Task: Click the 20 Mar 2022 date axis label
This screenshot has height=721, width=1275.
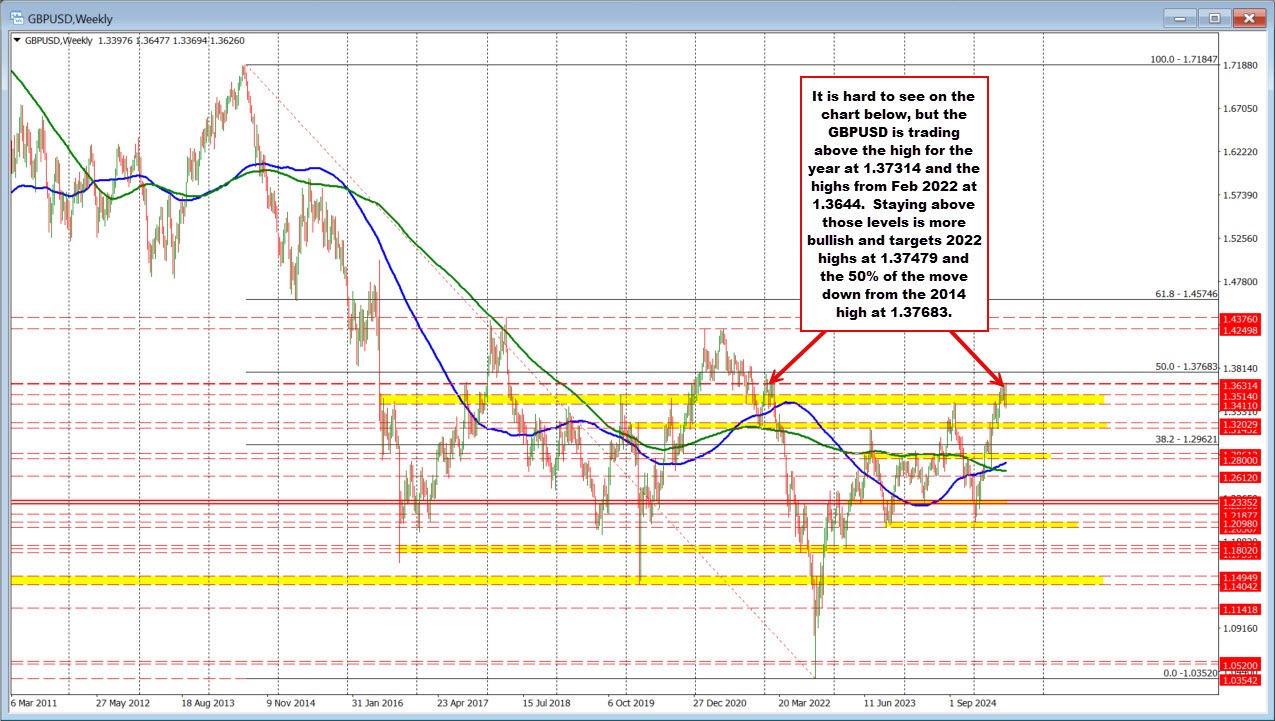Action: pyautogui.click(x=806, y=704)
